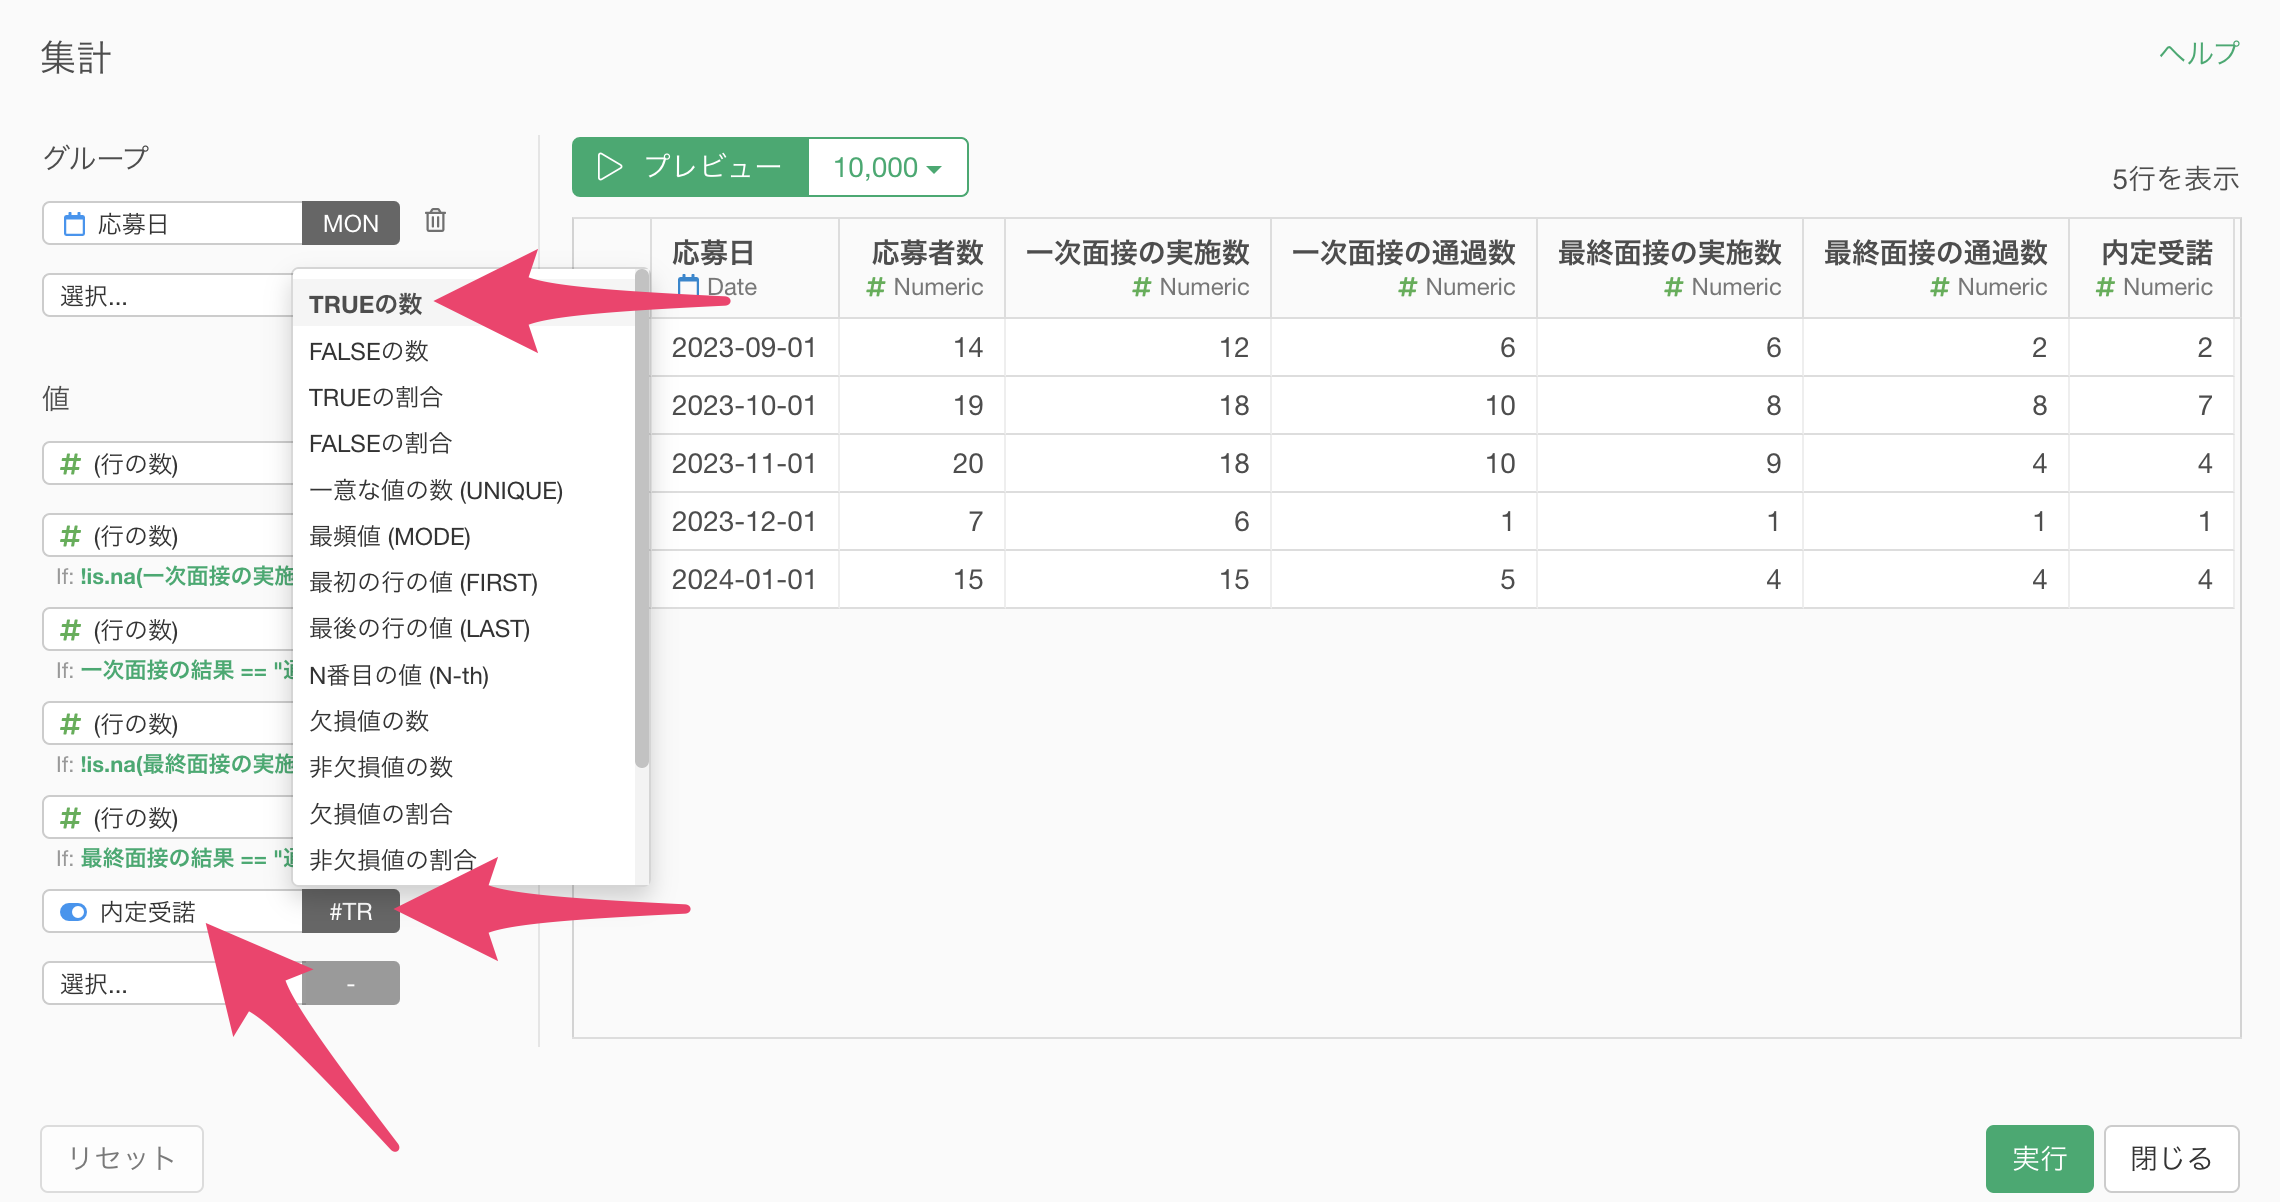Click the function list scrollbar
This screenshot has height=1202, width=2280.
point(642,520)
